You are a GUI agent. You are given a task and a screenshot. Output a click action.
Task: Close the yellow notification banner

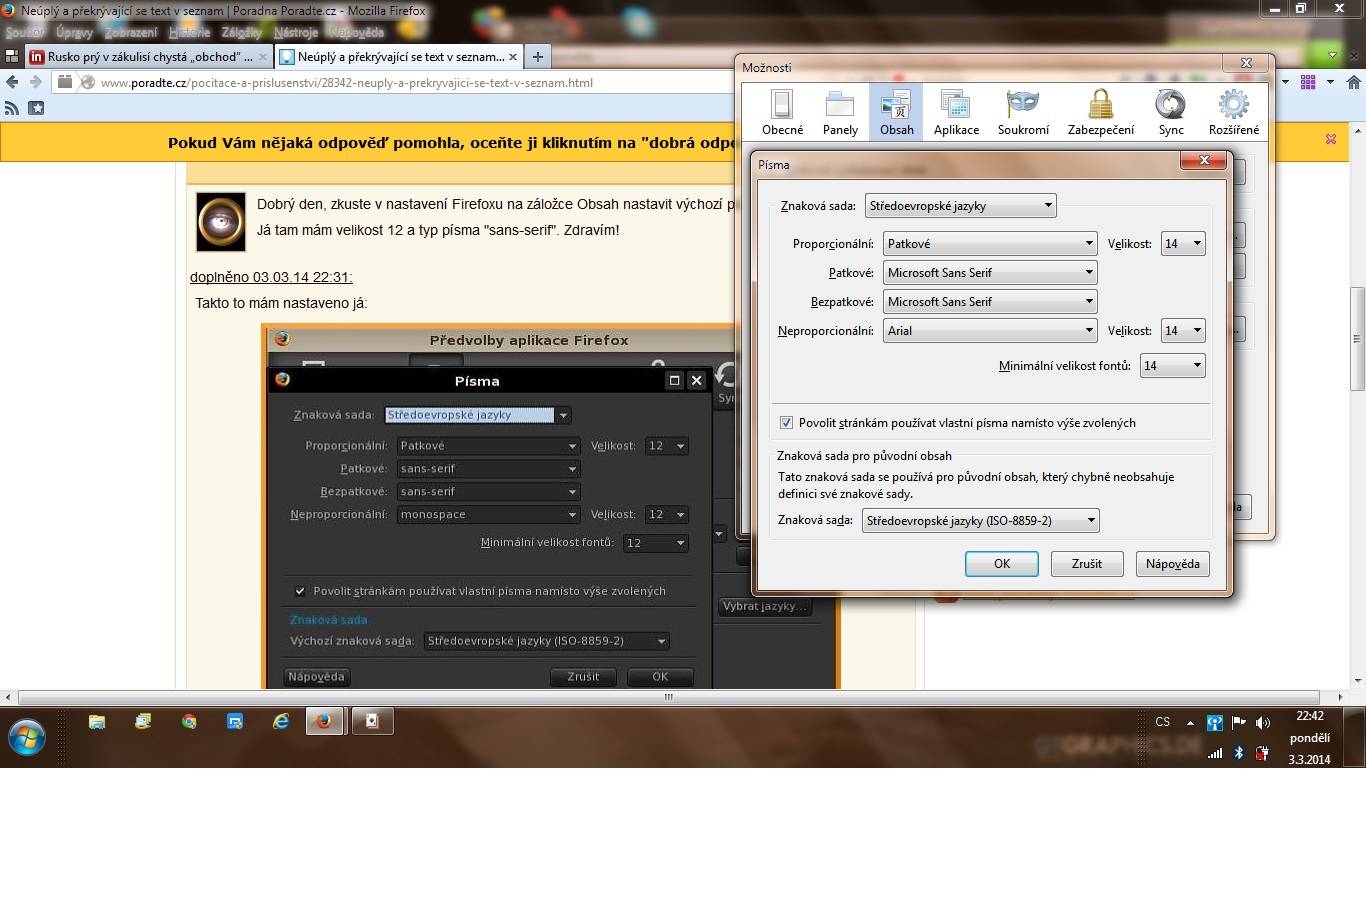[1331, 139]
